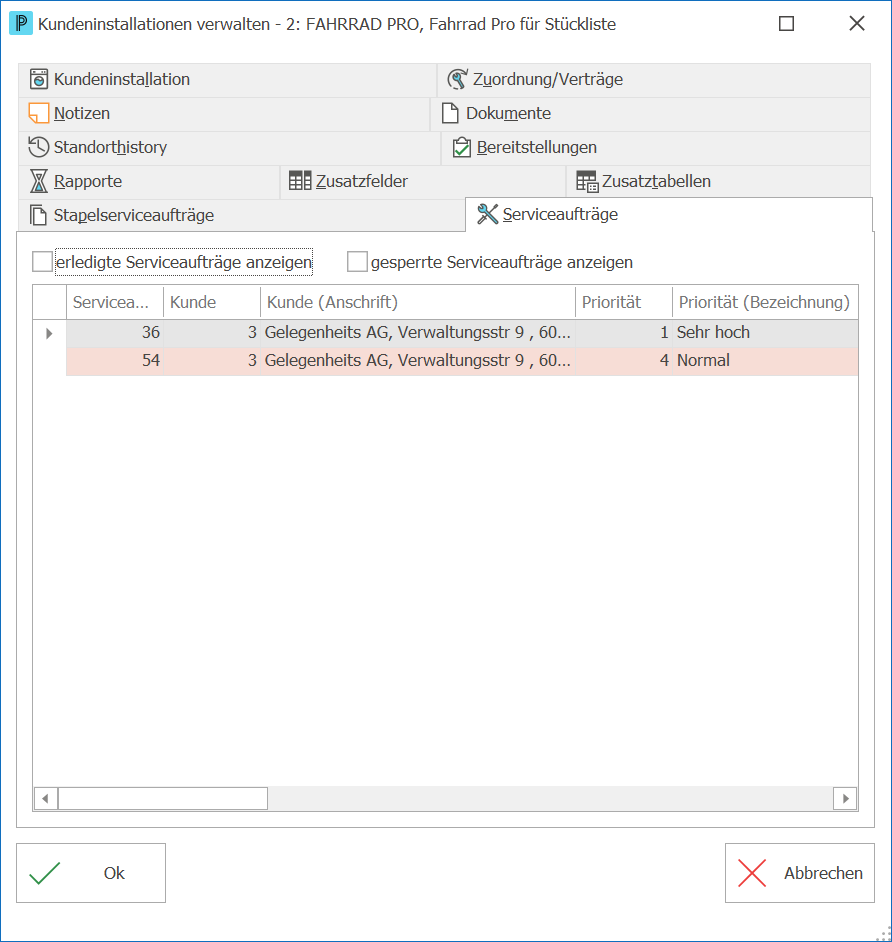Enable gesperrte Serviceaufträge anzeigen checkbox
This screenshot has width=892, height=942.
tap(357, 262)
